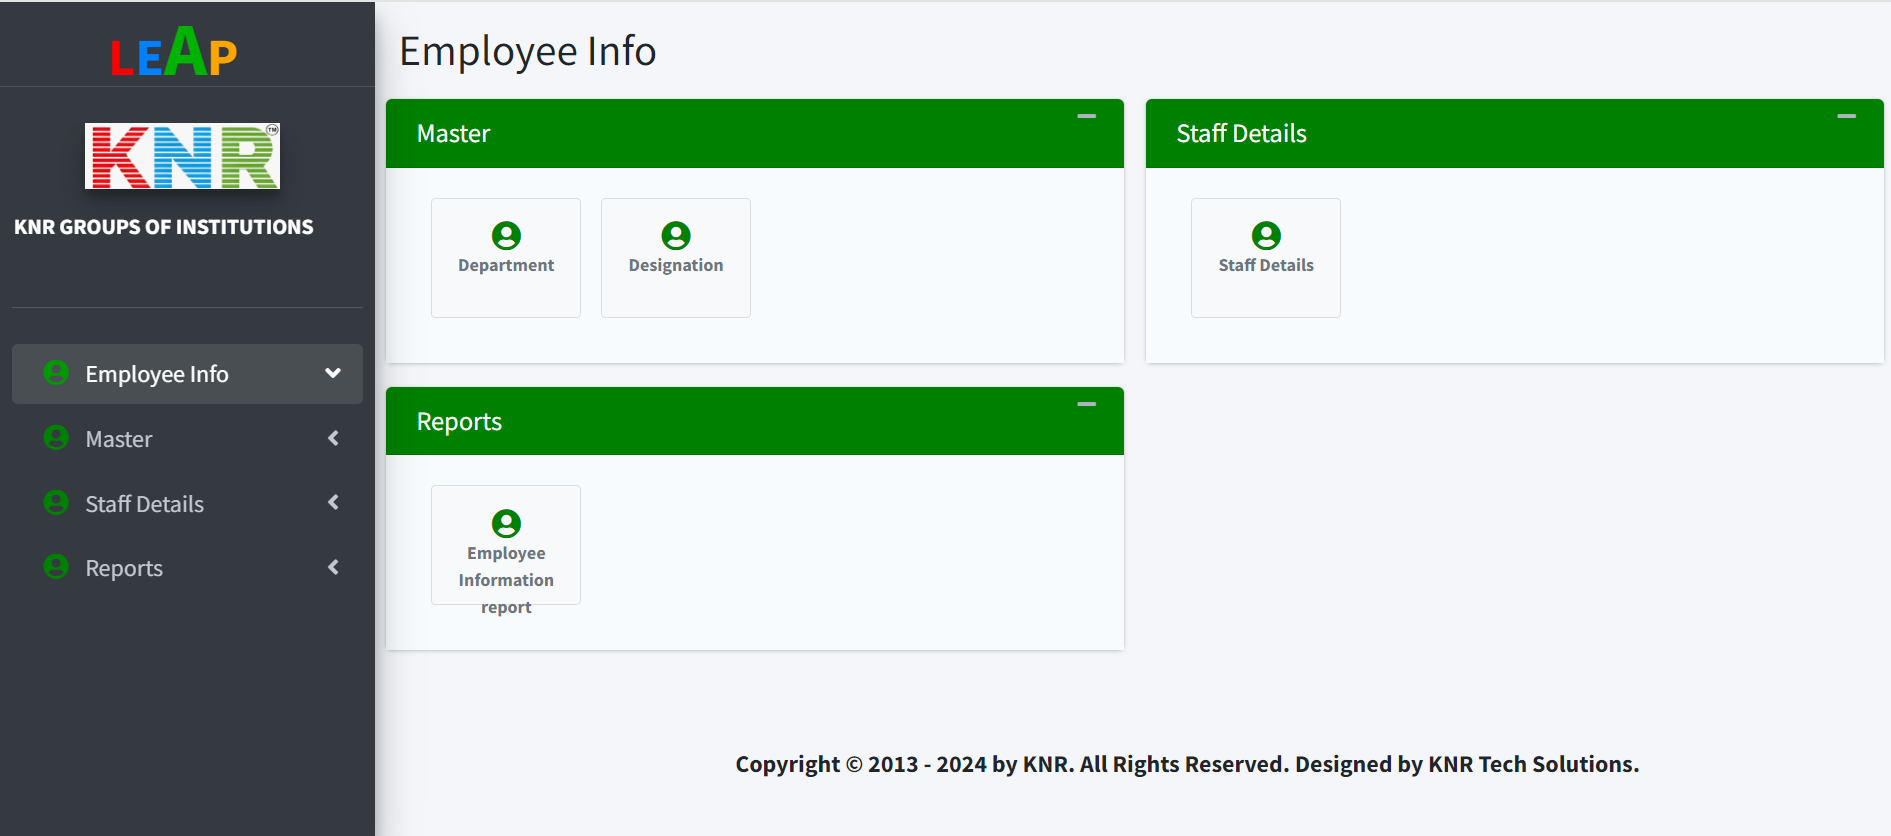Open the Employee Information report label

(x=506, y=580)
